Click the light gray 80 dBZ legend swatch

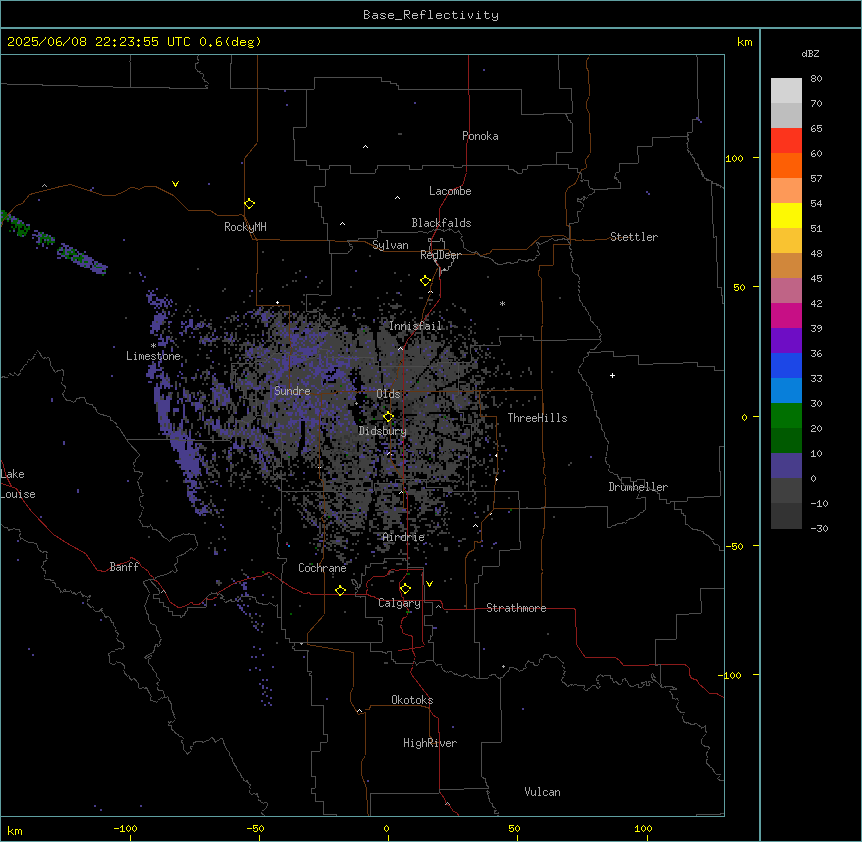pyautogui.click(x=786, y=91)
